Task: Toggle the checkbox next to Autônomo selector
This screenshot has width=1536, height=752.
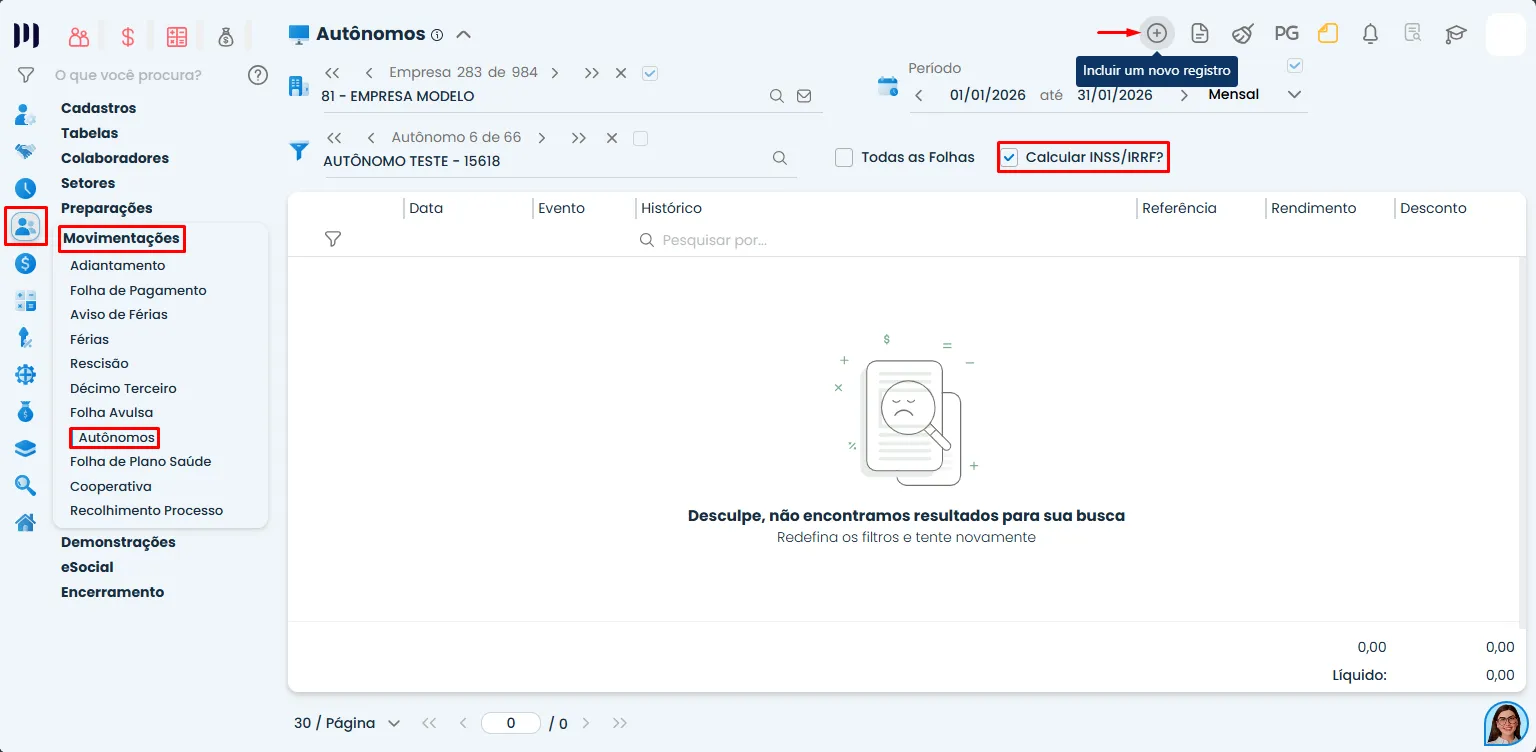Action: click(x=641, y=138)
